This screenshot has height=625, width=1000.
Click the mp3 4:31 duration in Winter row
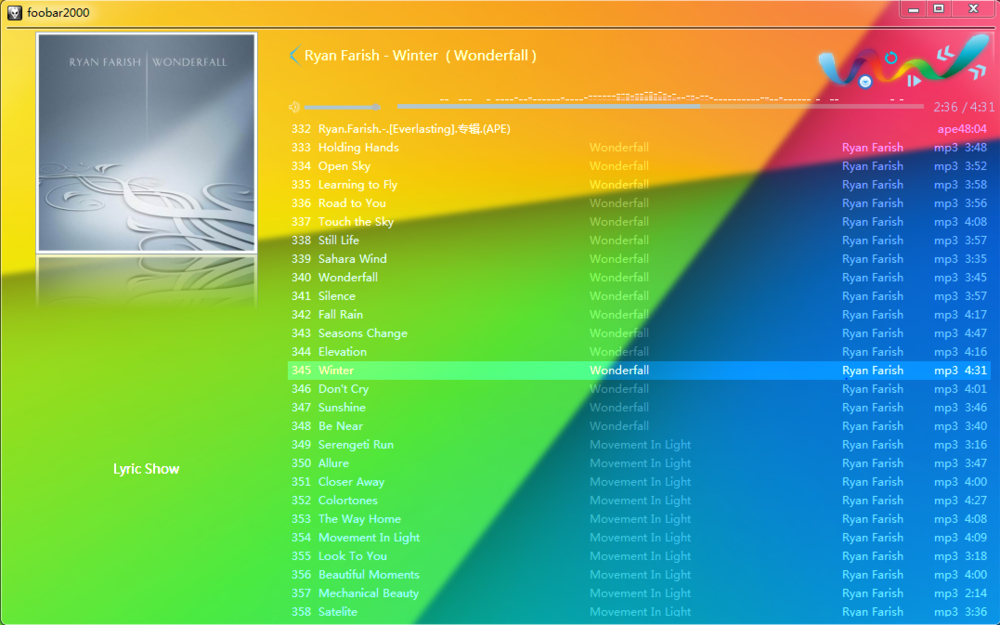(x=960, y=370)
